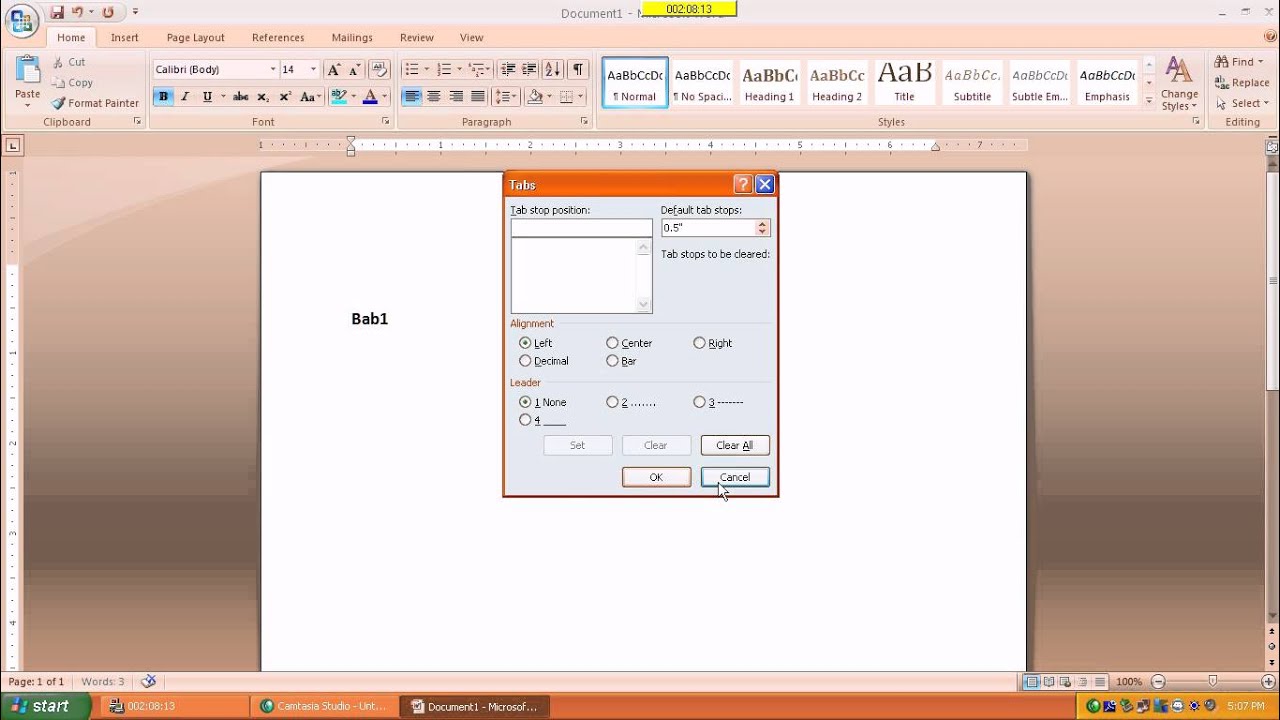The height and width of the screenshot is (720, 1280).
Task: Click the zoom slider handle
Action: tap(1213, 682)
